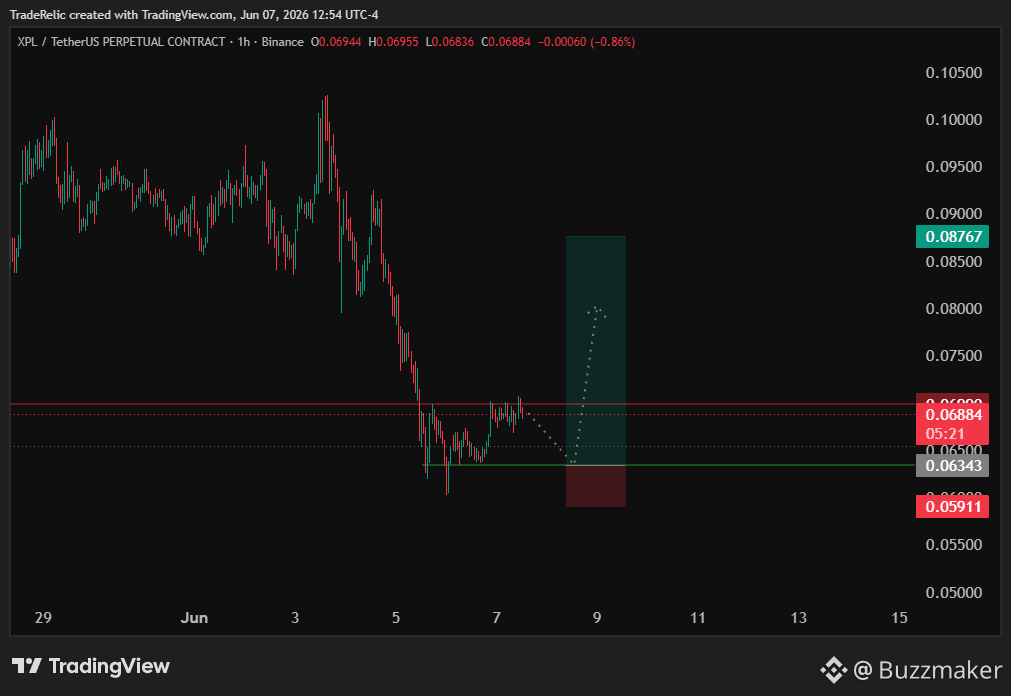Viewport: 1011px width, 696px height.
Task: Click the open value O0.06944
Action: pyautogui.click(x=336, y=42)
